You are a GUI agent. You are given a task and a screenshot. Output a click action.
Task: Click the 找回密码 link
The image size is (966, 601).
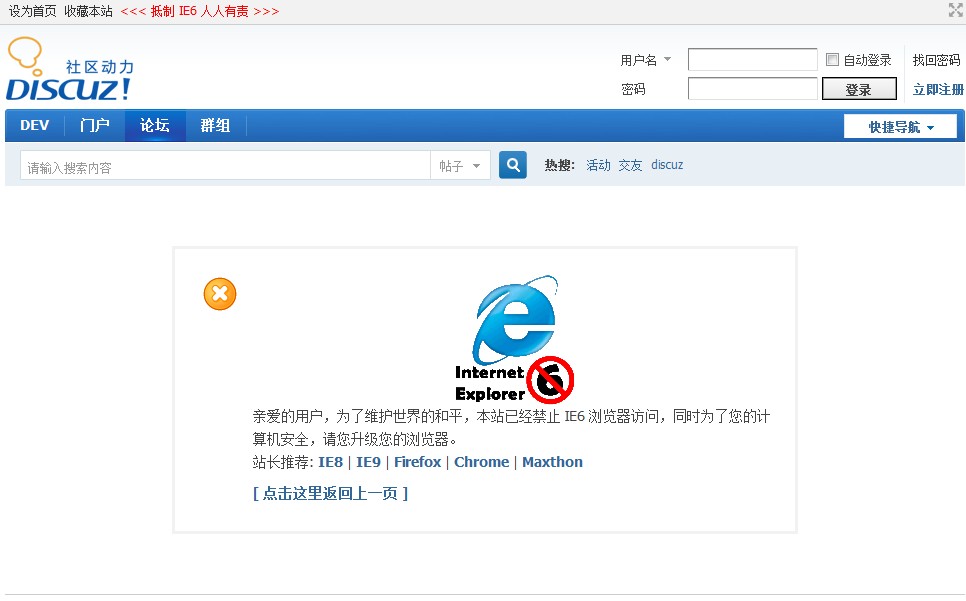pyautogui.click(x=936, y=60)
